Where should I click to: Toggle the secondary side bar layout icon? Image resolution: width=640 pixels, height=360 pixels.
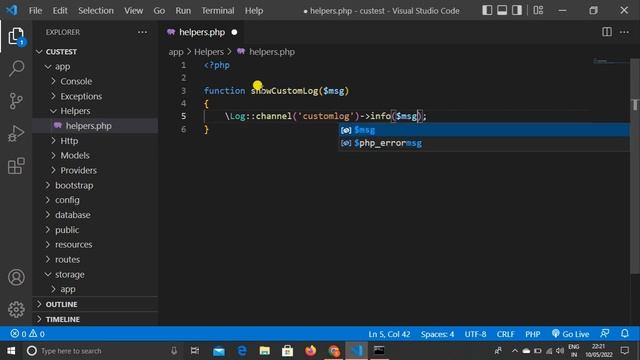517,10
